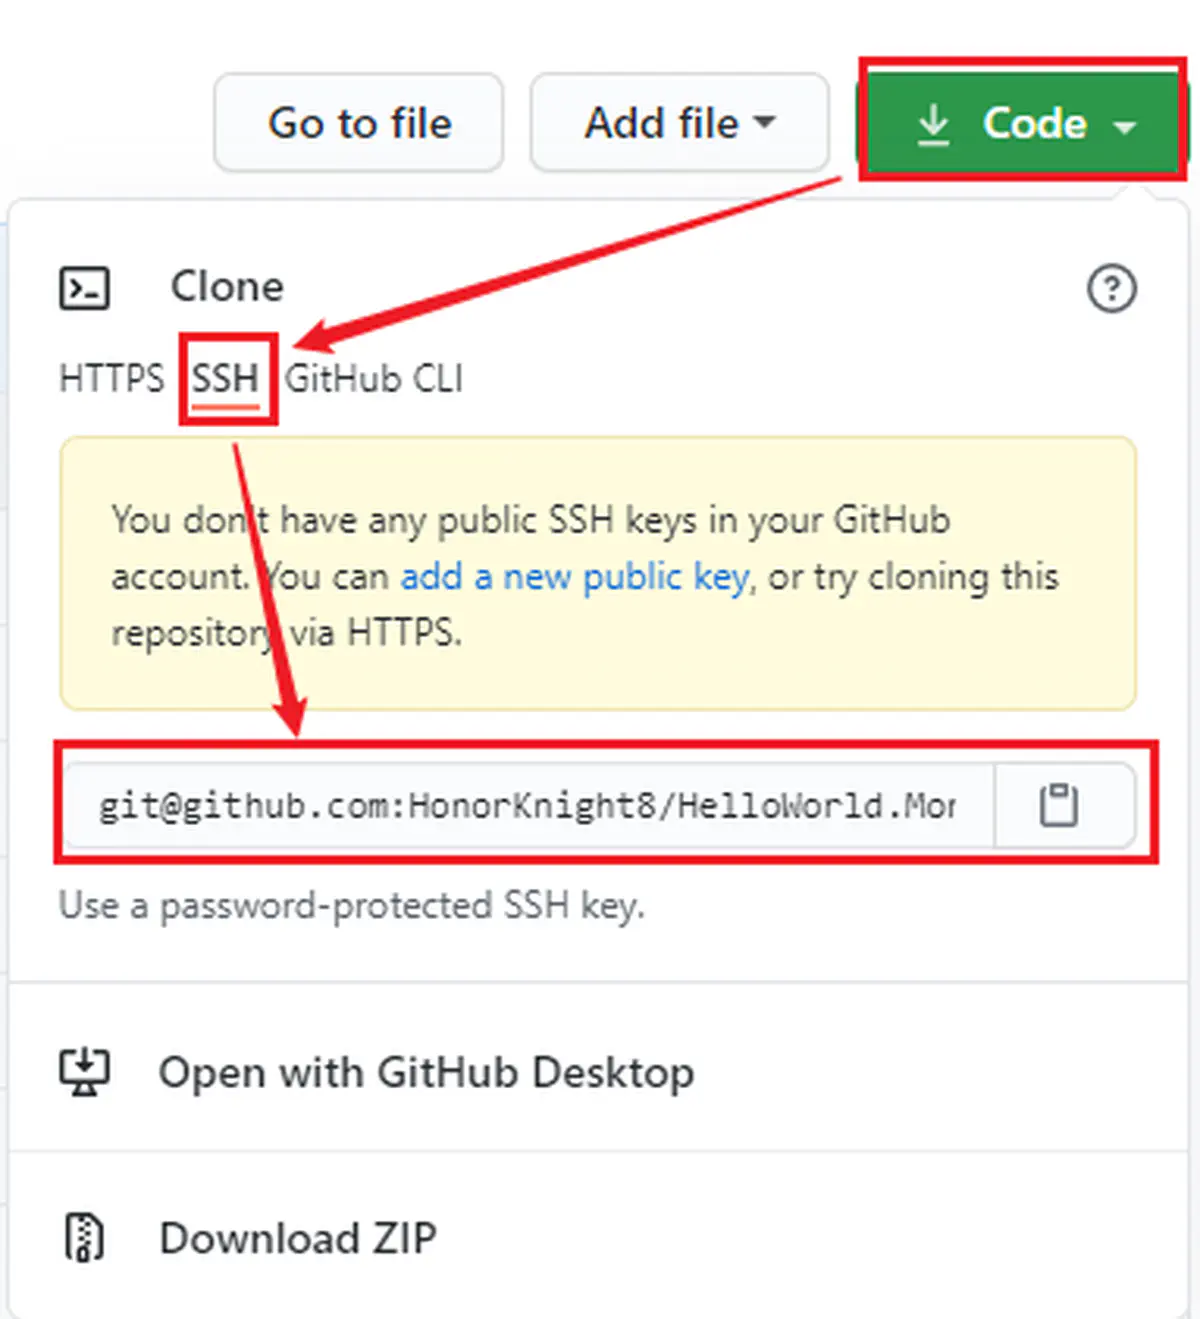Click the Go to file button
Screen dimensions: 1200x1319
tap(358, 122)
